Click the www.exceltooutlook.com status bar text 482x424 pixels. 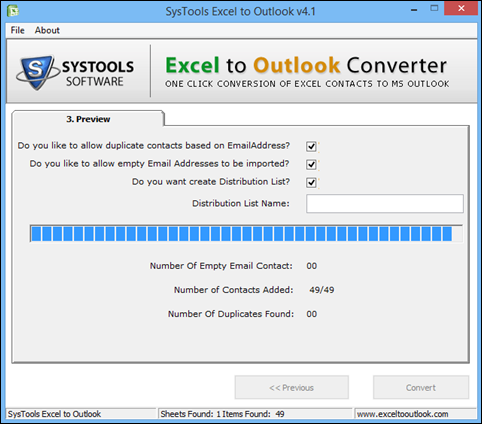[x=402, y=414]
